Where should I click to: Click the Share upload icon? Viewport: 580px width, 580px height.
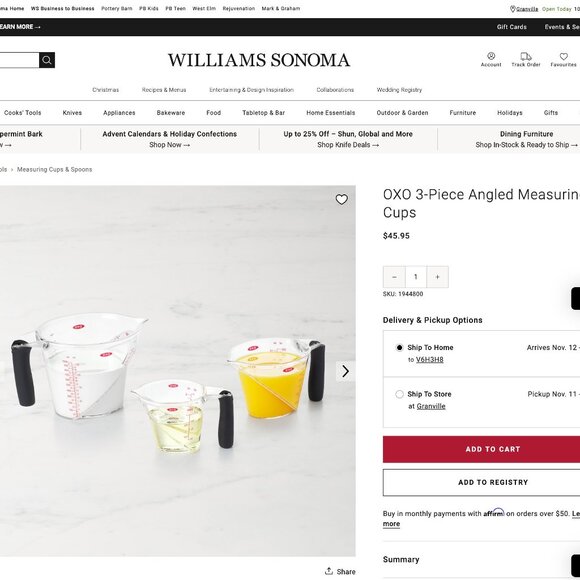328,571
